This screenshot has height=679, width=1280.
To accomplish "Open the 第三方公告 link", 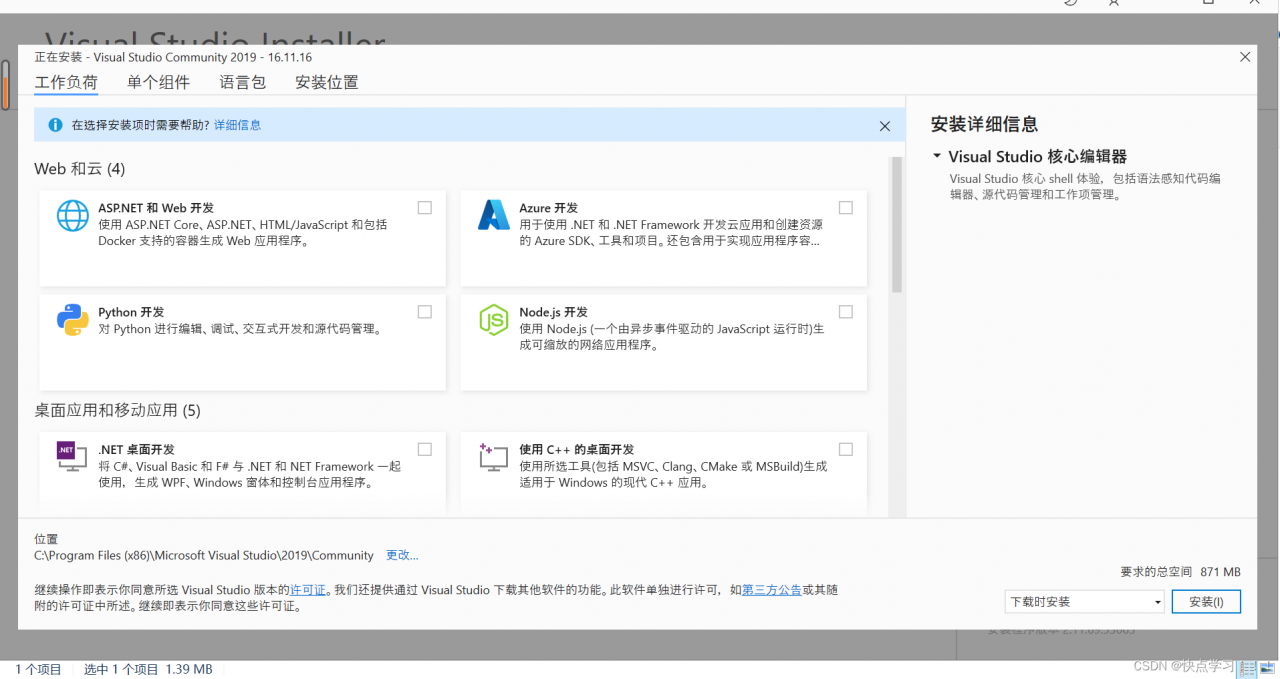I will pyautogui.click(x=772, y=590).
